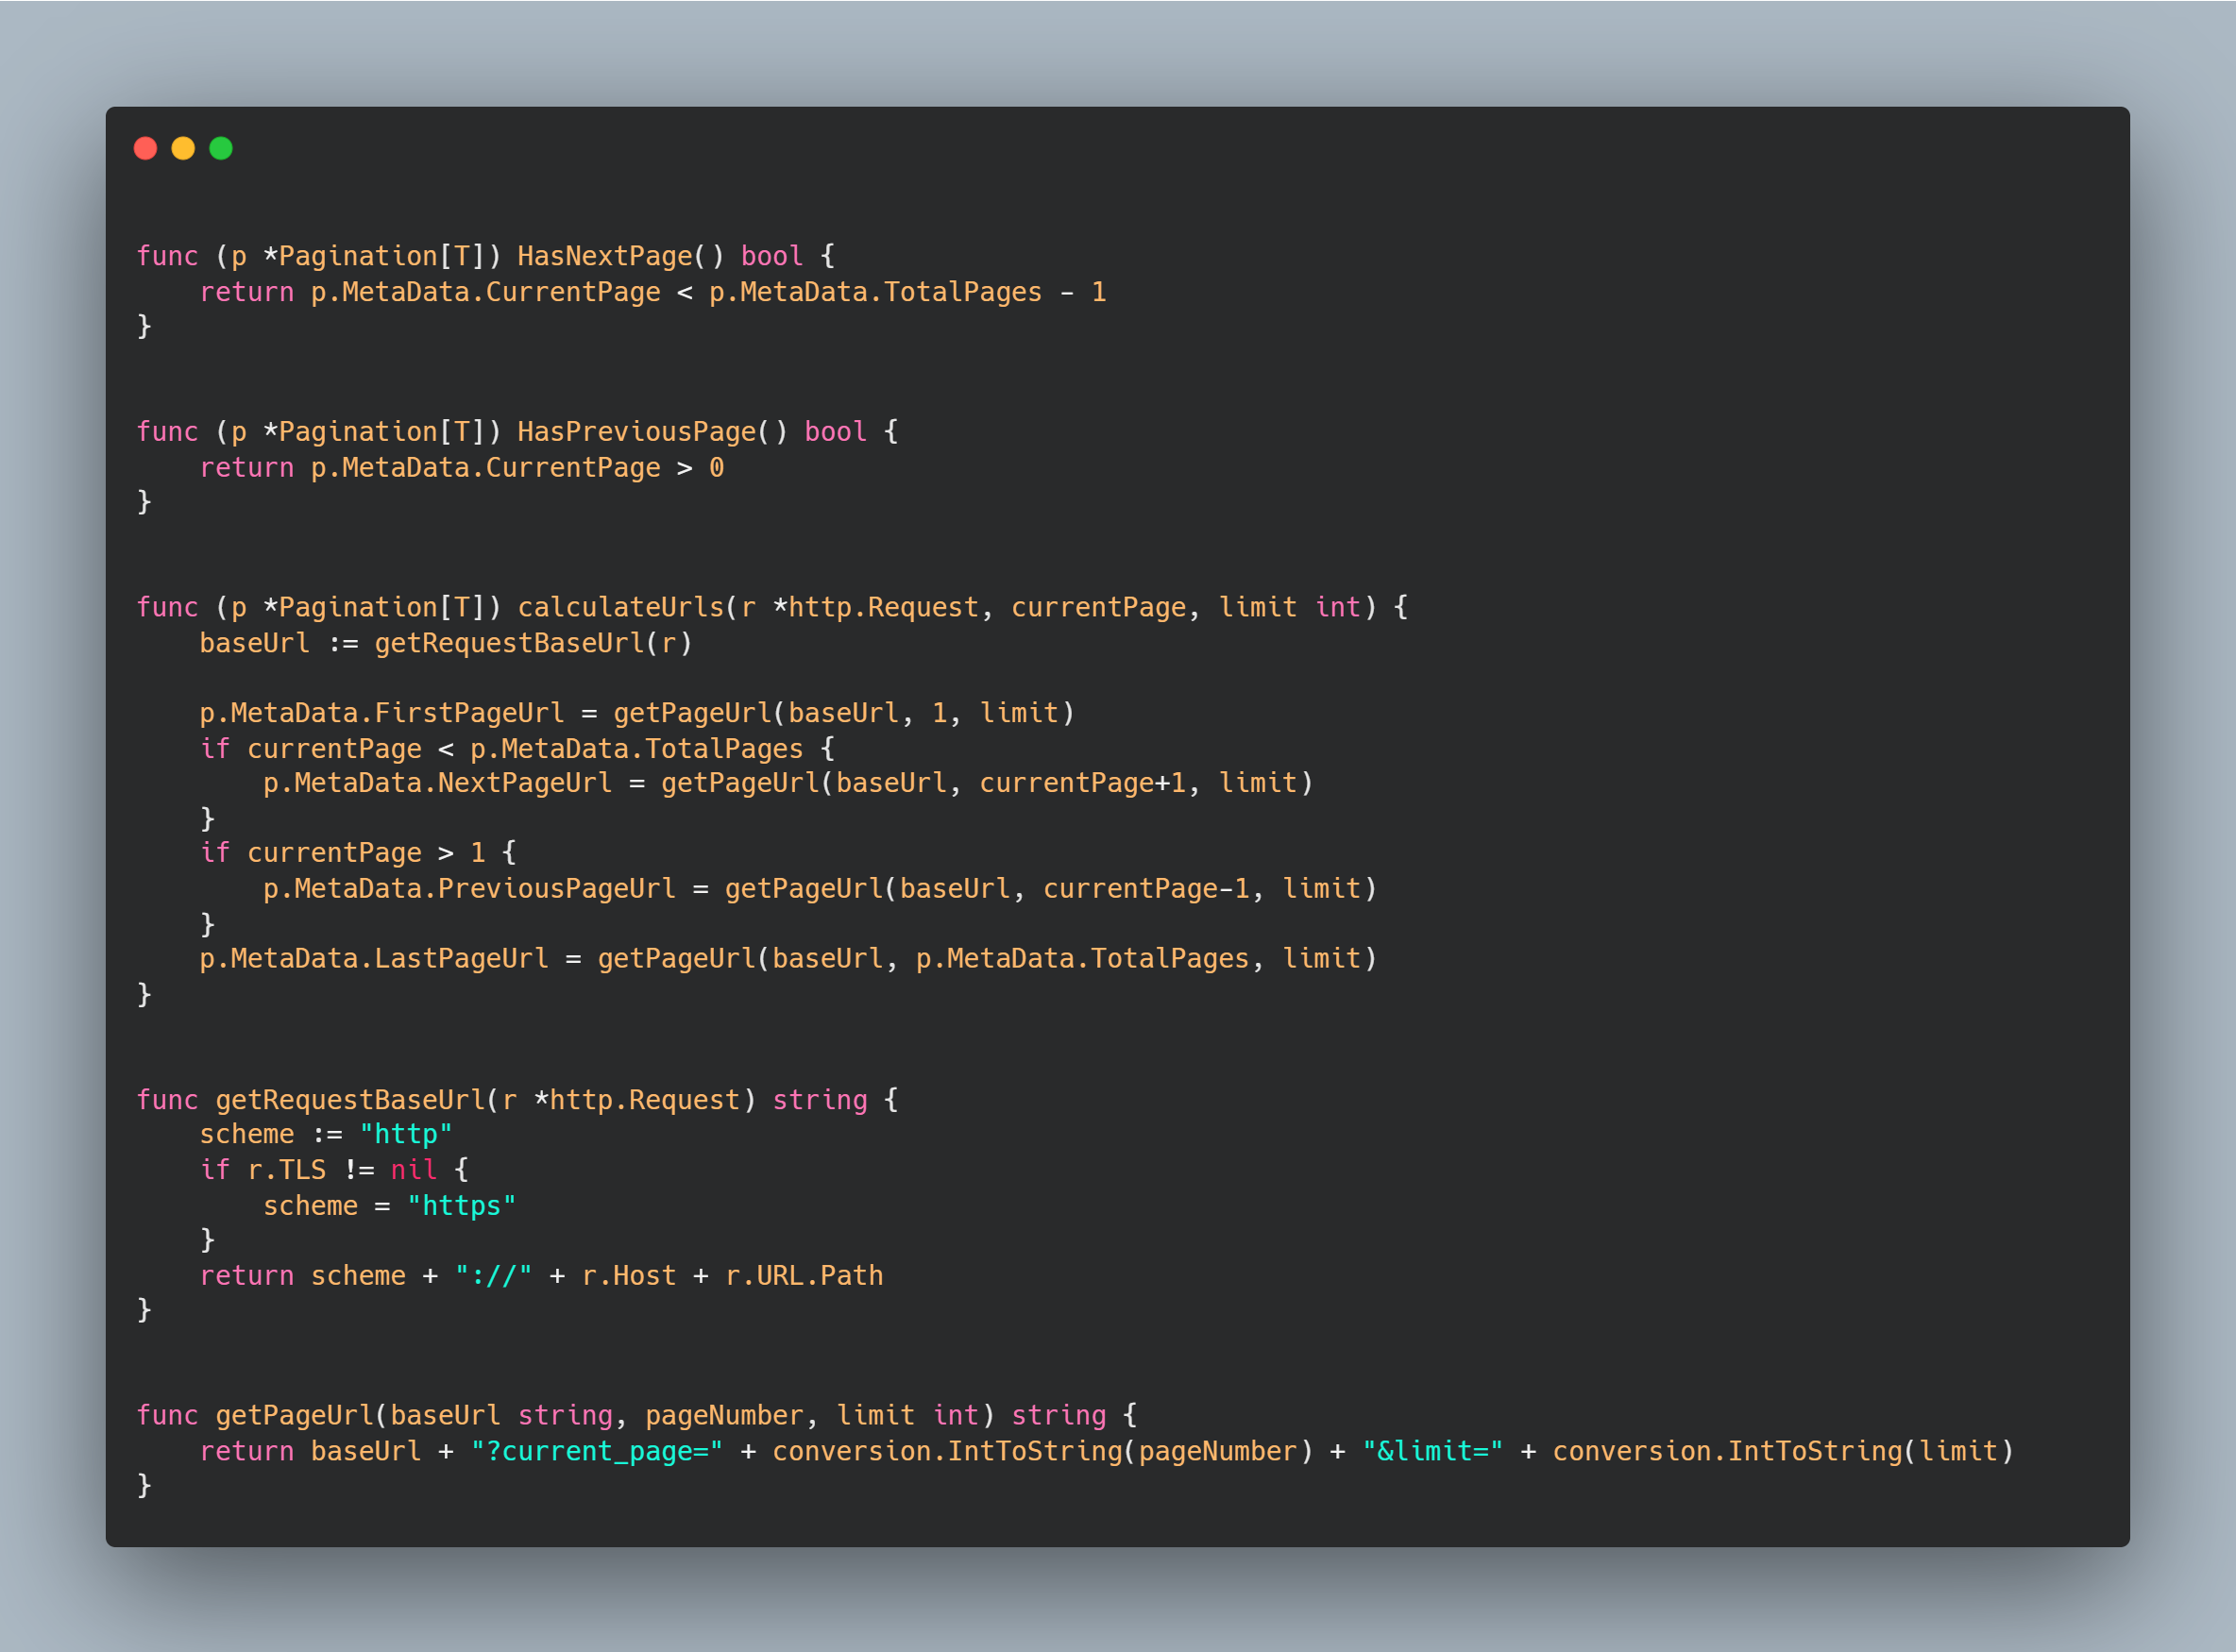Click p.MetaData.PreviousPageUrl identifier
The height and width of the screenshot is (1652, 2236).
coord(469,889)
